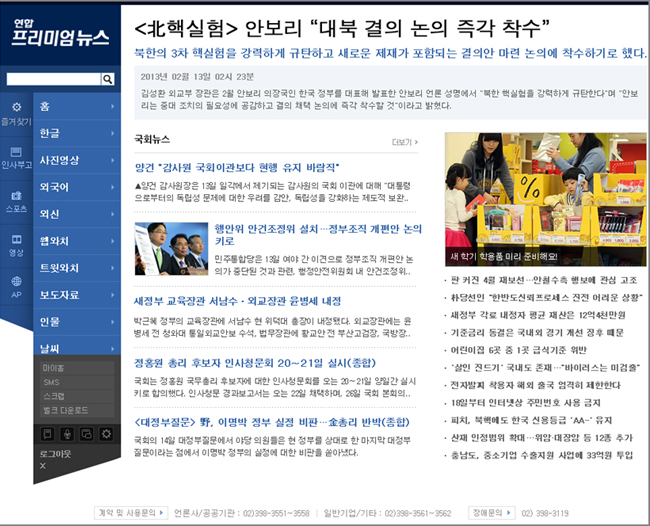
Task: Expand the 사진영상 menu arrow
Action: 112,160
